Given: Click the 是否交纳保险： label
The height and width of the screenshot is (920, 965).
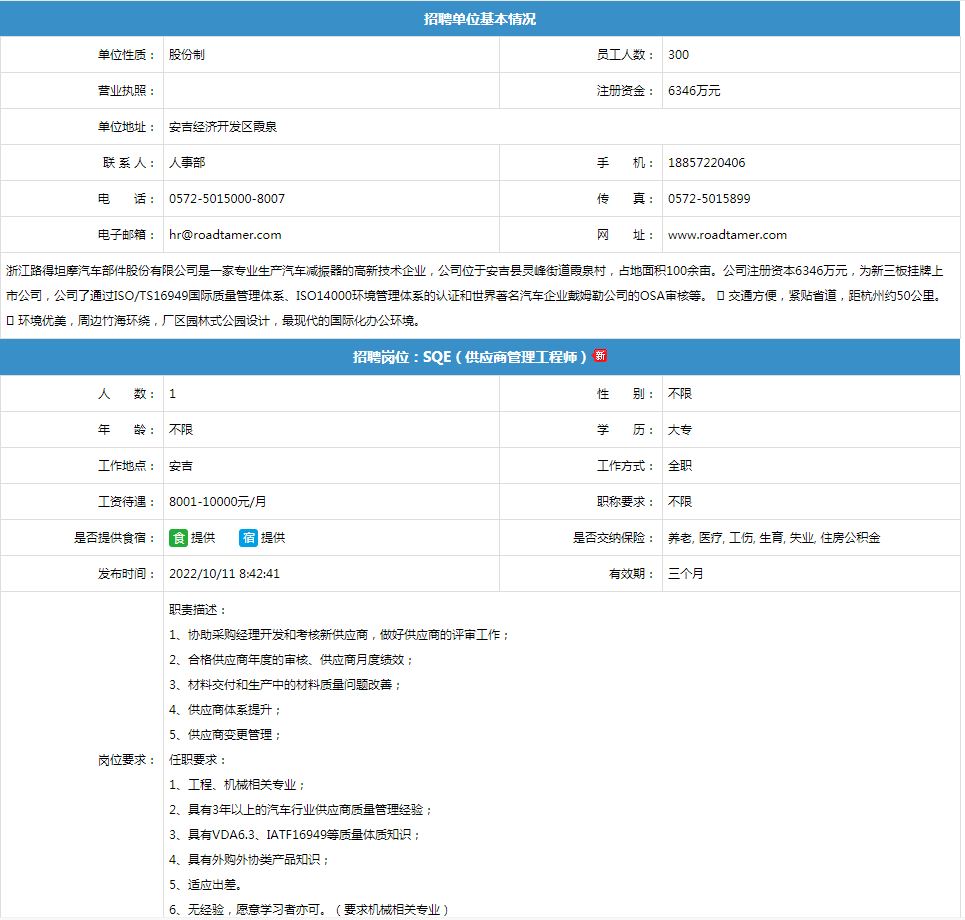Looking at the screenshot, I should pos(614,538).
